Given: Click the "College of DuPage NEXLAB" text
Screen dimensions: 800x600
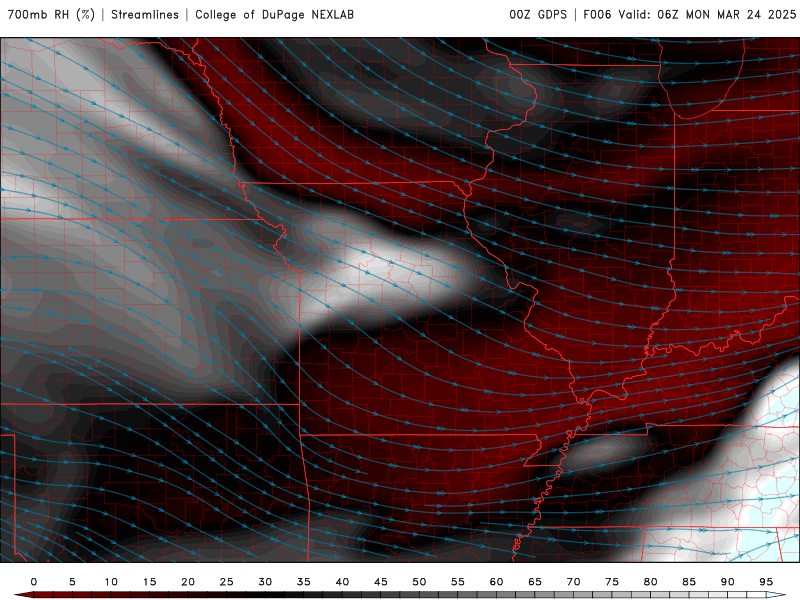Looking at the screenshot, I should coord(274,14).
